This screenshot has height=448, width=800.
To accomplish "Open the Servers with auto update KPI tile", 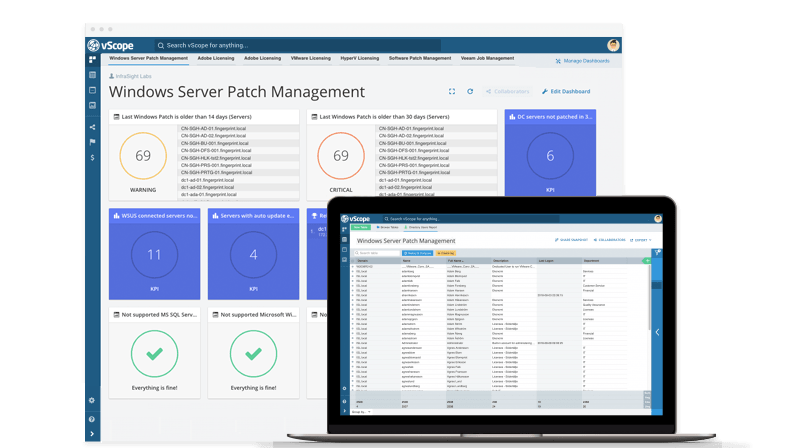I will point(253,254).
